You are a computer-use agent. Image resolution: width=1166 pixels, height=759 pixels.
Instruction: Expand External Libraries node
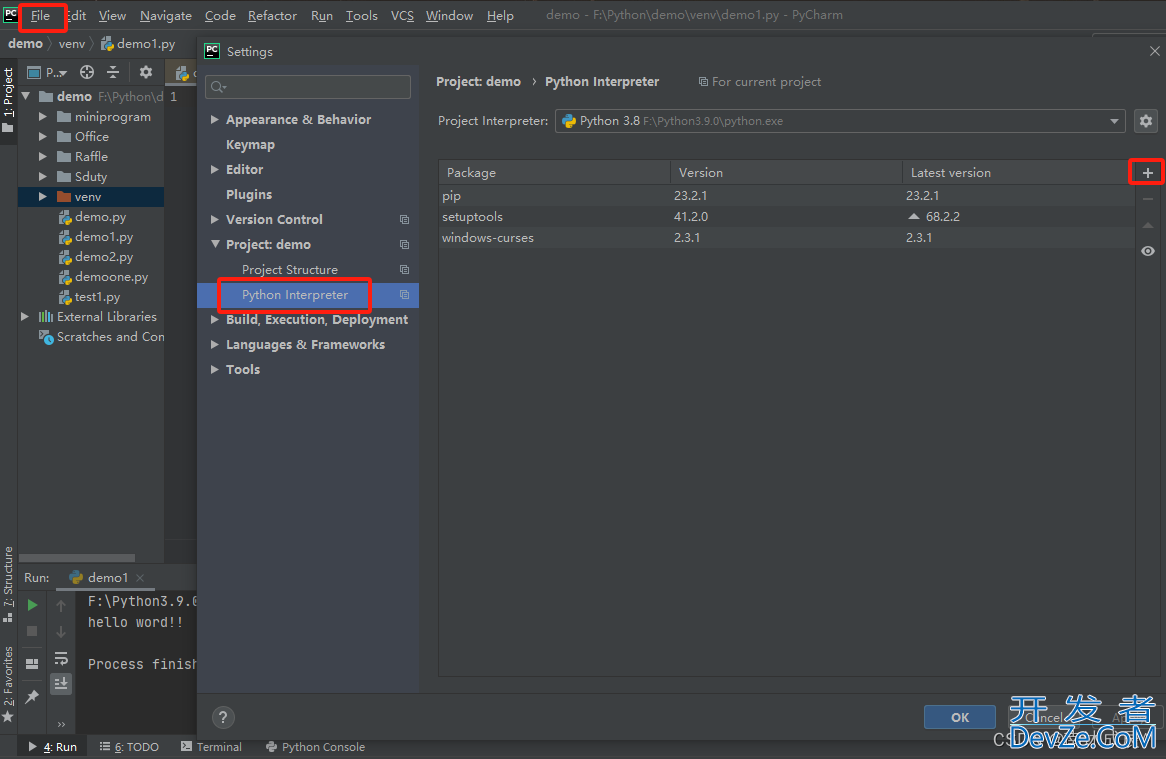coord(25,317)
